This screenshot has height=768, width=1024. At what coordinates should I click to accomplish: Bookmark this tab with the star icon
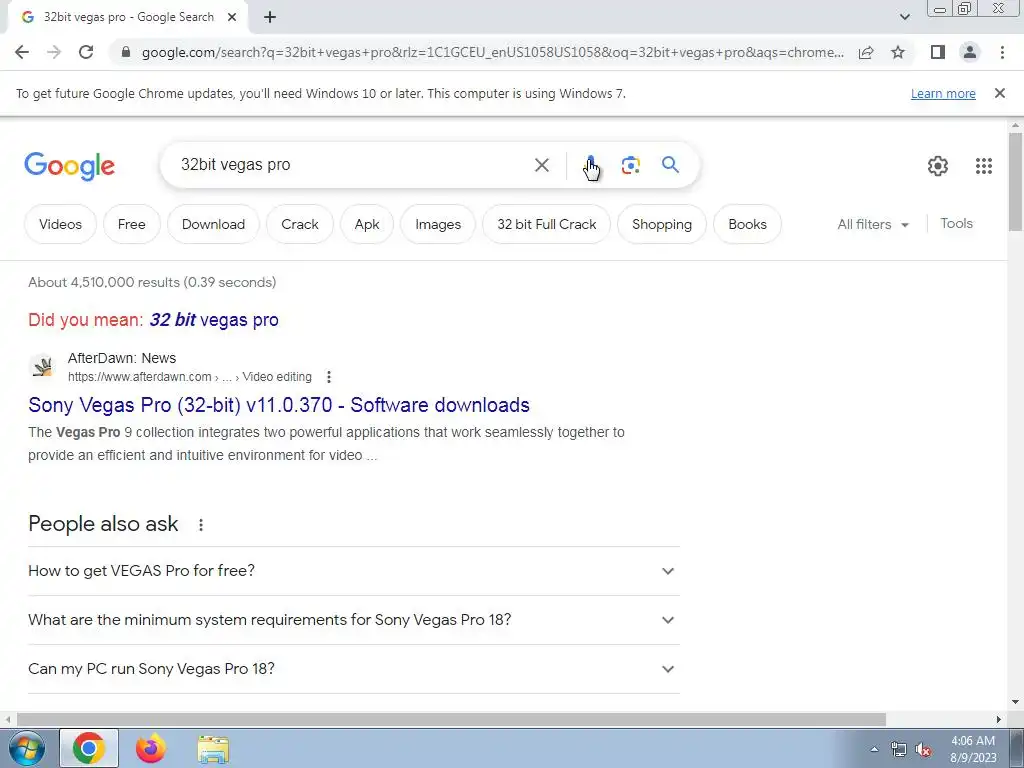tap(898, 52)
